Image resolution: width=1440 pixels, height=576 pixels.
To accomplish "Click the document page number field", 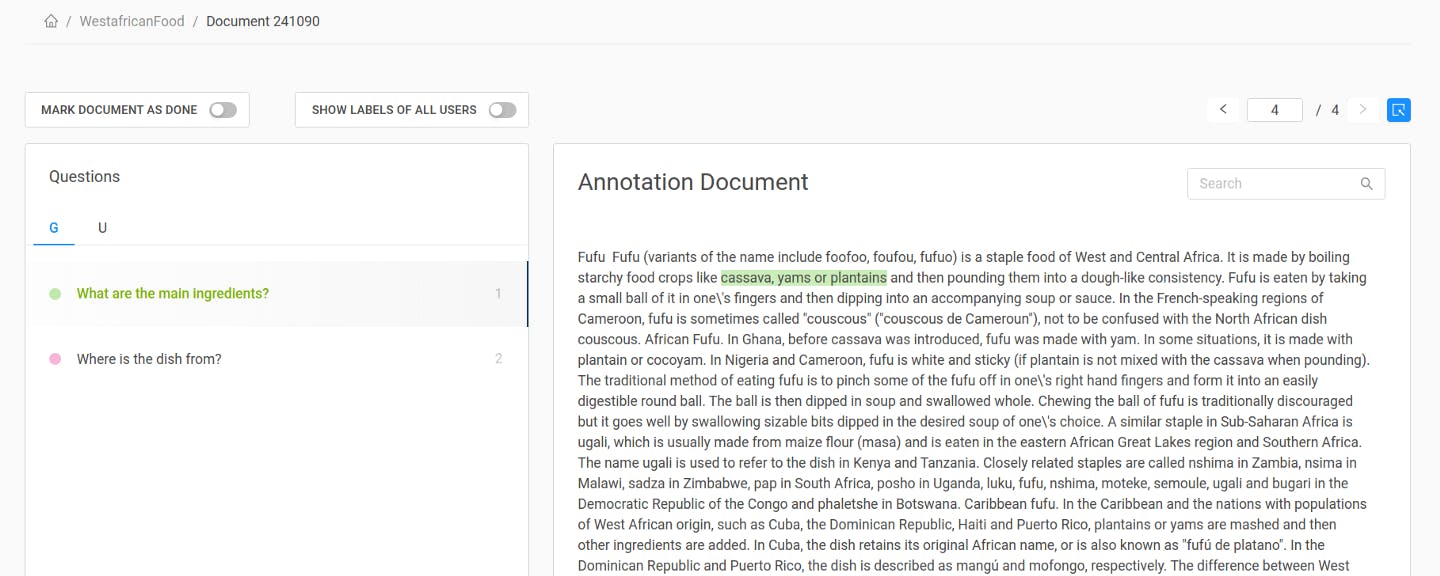I will (x=1275, y=110).
